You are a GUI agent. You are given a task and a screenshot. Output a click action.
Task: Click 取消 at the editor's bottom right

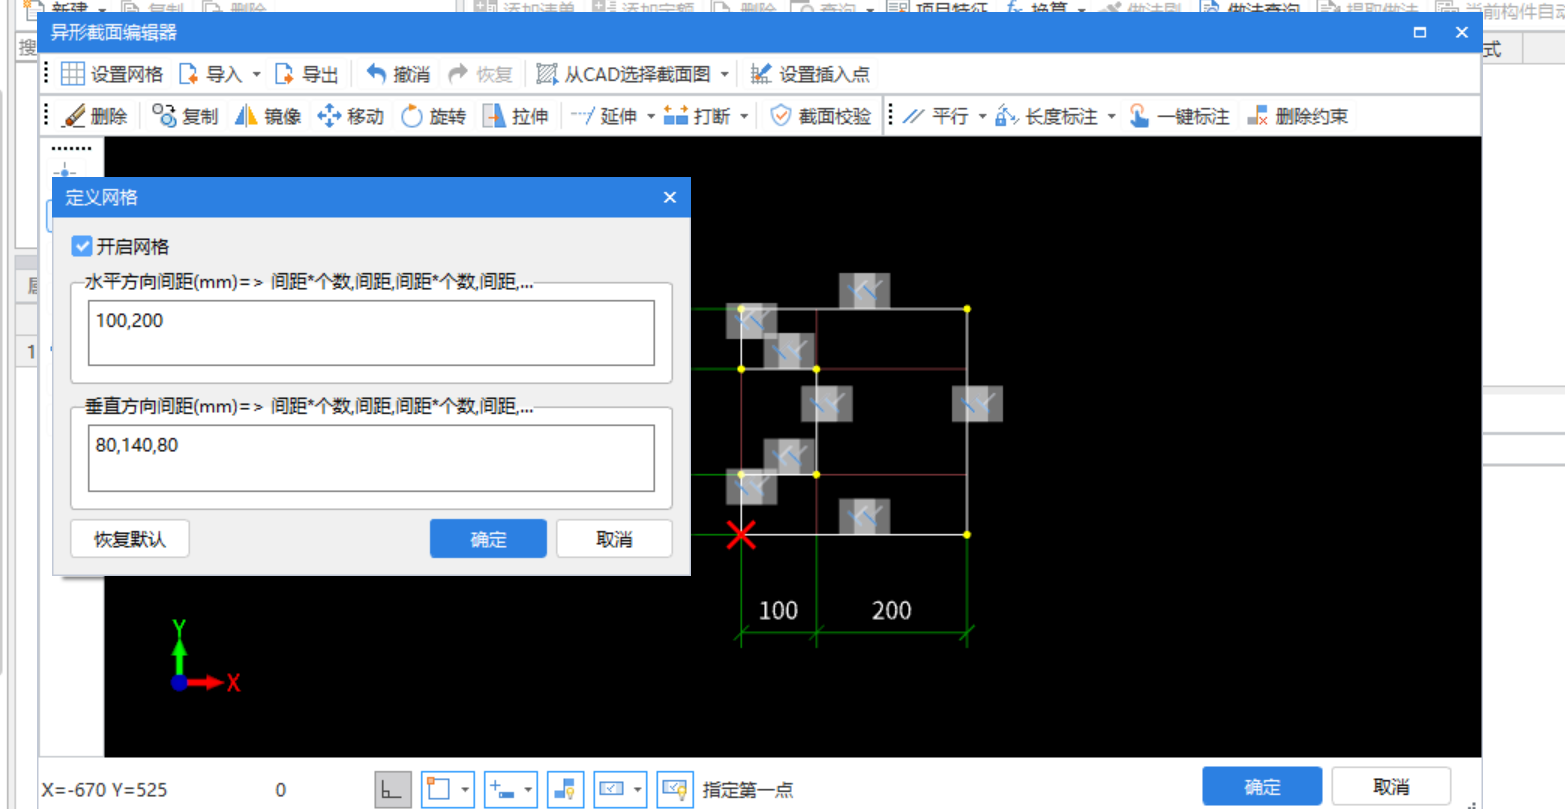[1391, 787]
